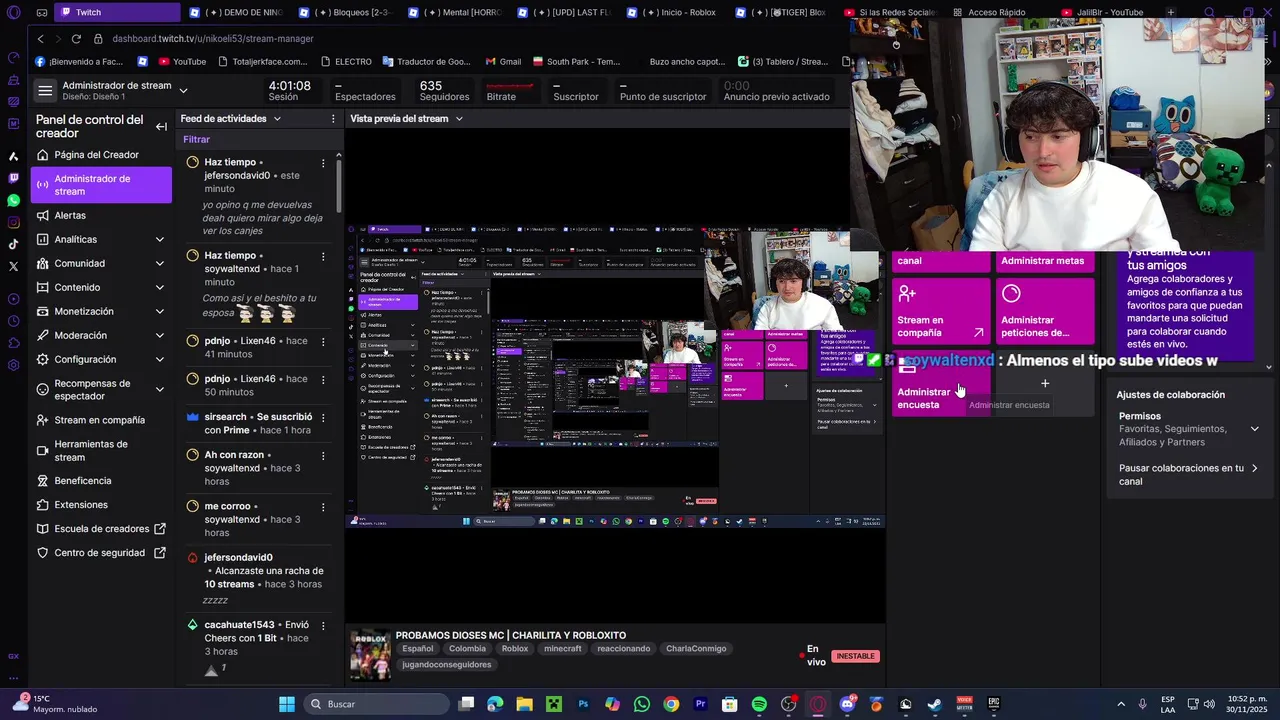Open Steam from the taskbar
1280x720 pixels.
pos(935,704)
